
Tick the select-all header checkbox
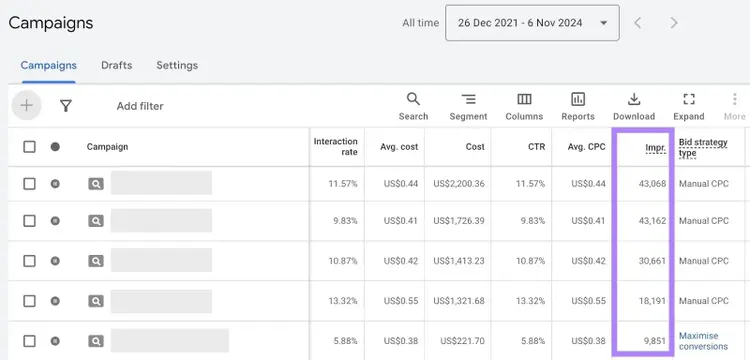29,146
